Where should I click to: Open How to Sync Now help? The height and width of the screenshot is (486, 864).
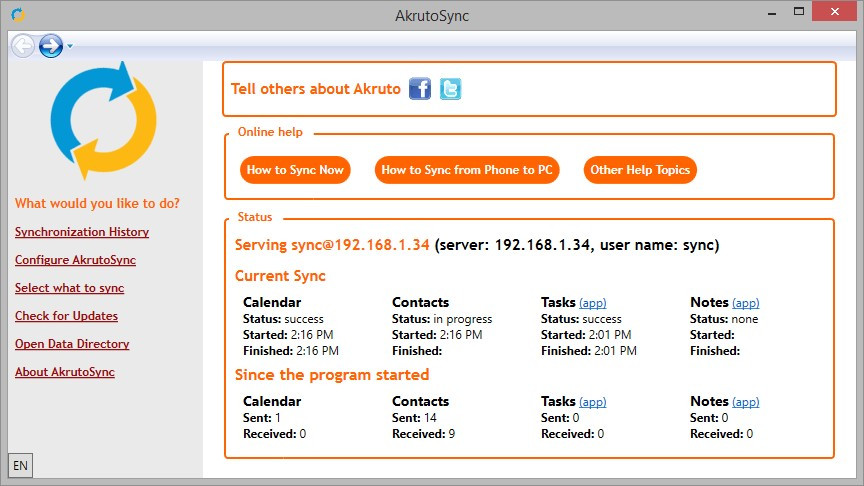coord(295,170)
